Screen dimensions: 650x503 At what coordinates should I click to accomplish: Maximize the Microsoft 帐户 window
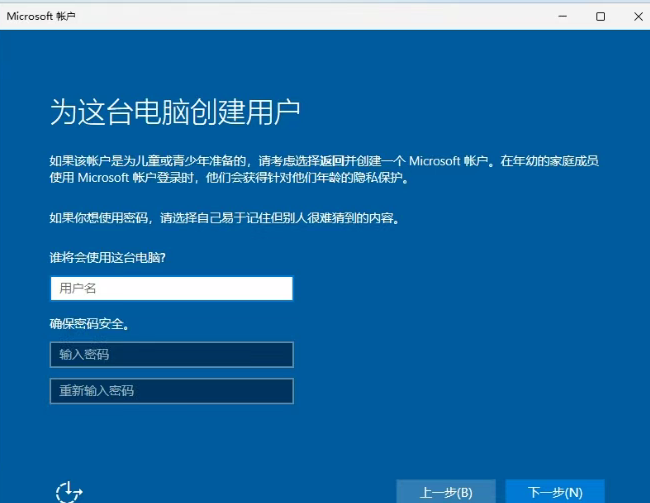tap(600, 16)
